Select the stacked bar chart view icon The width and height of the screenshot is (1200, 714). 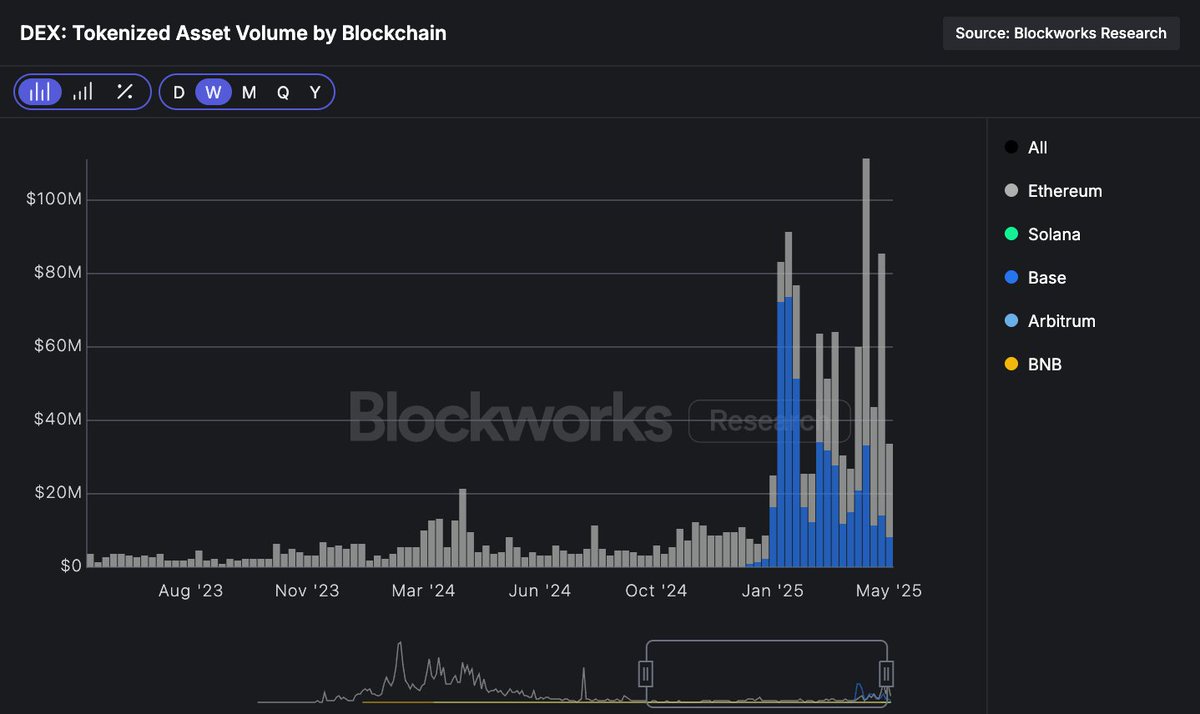point(40,92)
